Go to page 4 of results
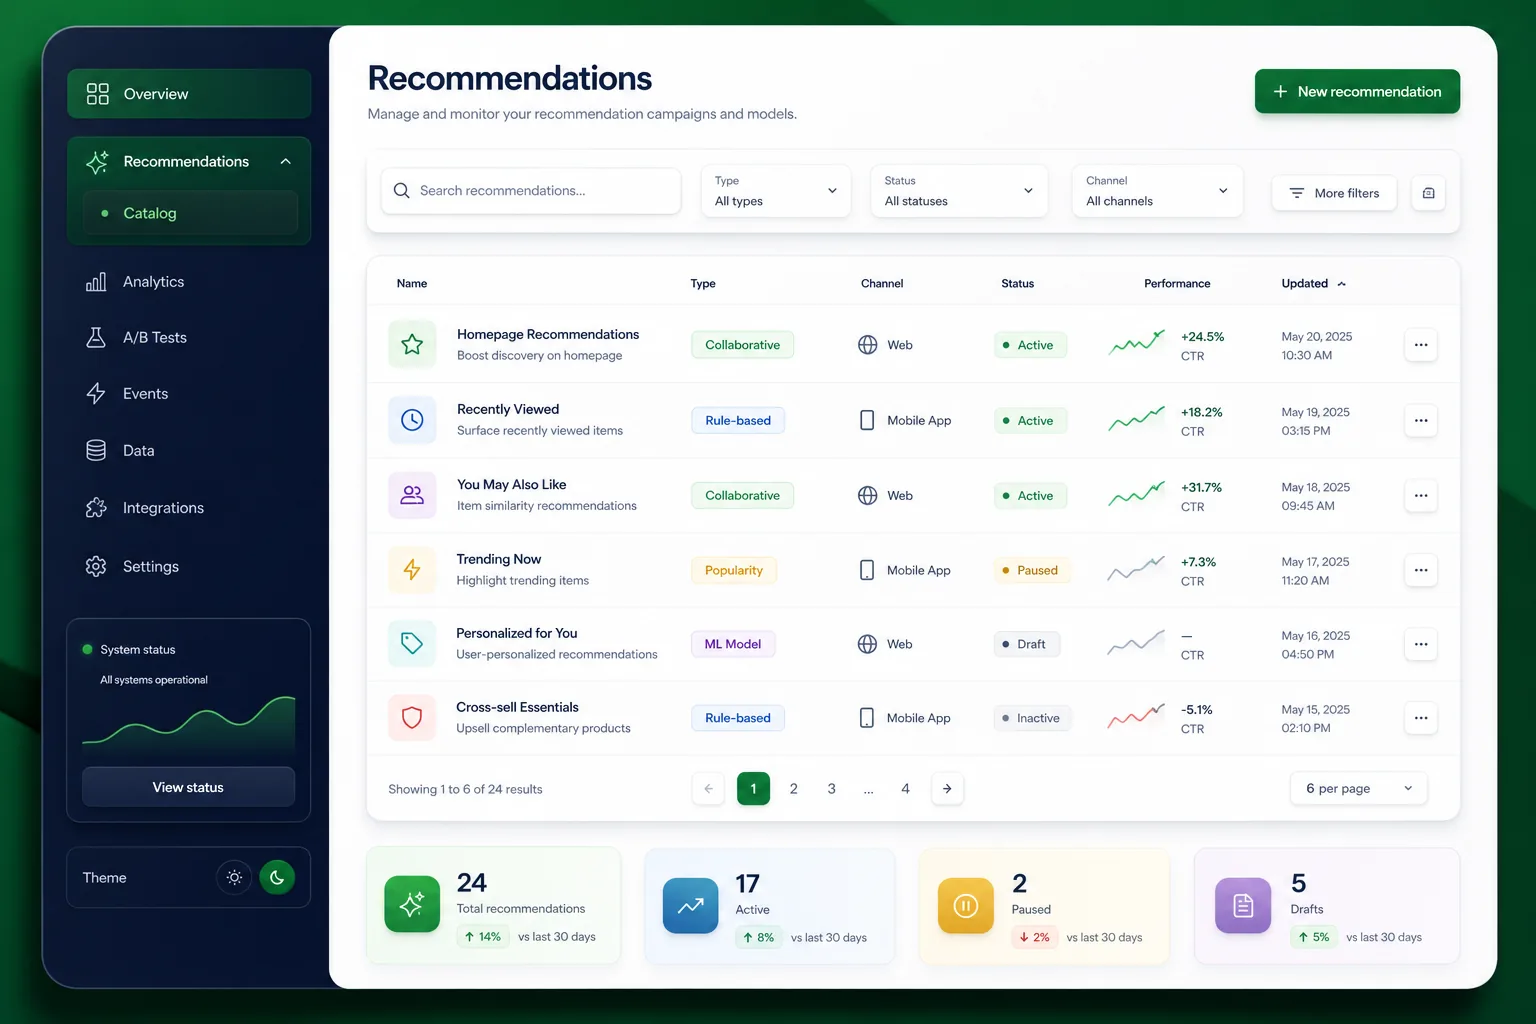This screenshot has width=1536, height=1024. 905,789
